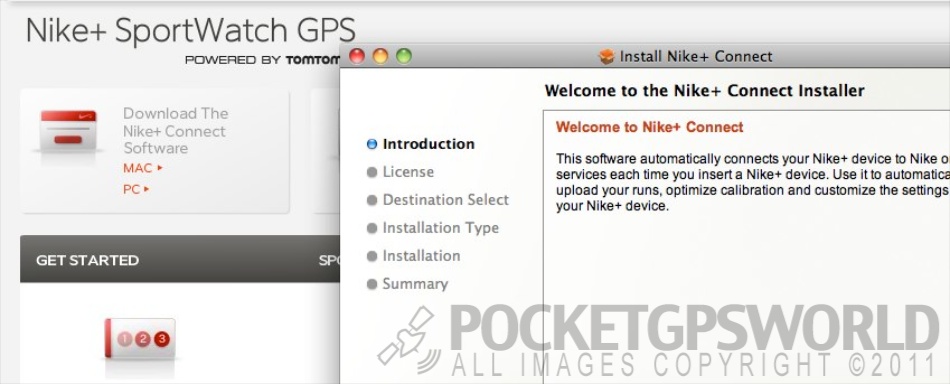Screen dimensions: 950x384
Task: Click the 1-2-3 steps icon under Get Started
Action: click(x=140, y=339)
